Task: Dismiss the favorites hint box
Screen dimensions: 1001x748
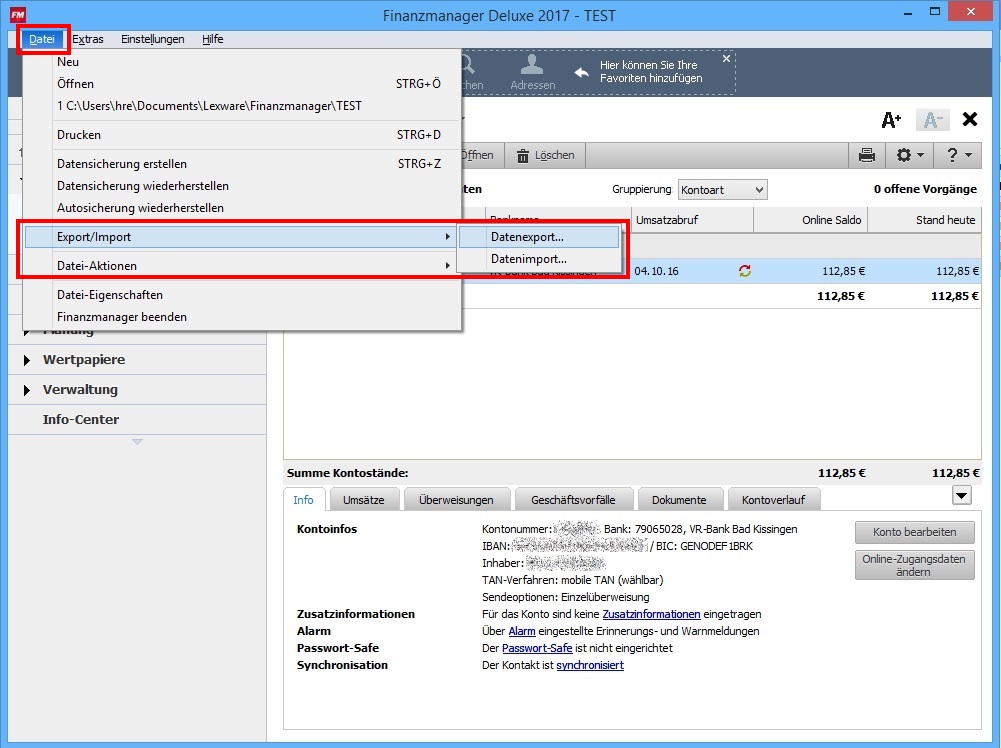Action: click(x=726, y=59)
